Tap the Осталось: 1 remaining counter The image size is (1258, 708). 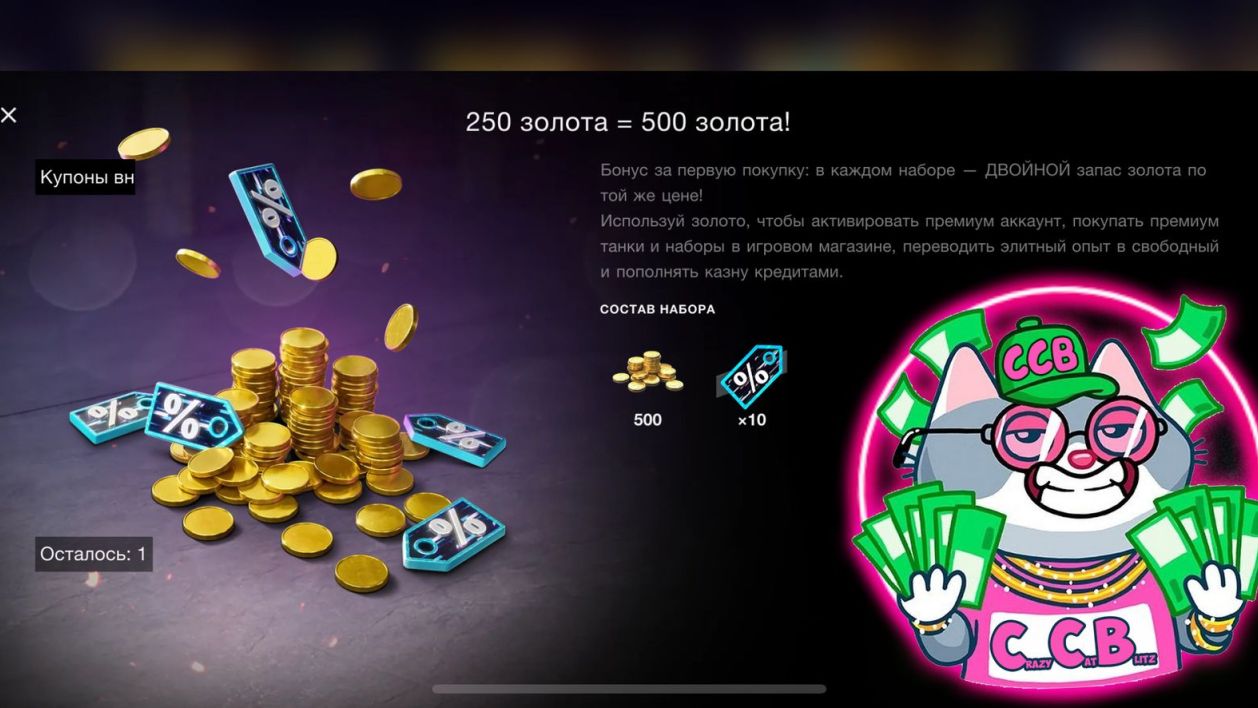(94, 553)
